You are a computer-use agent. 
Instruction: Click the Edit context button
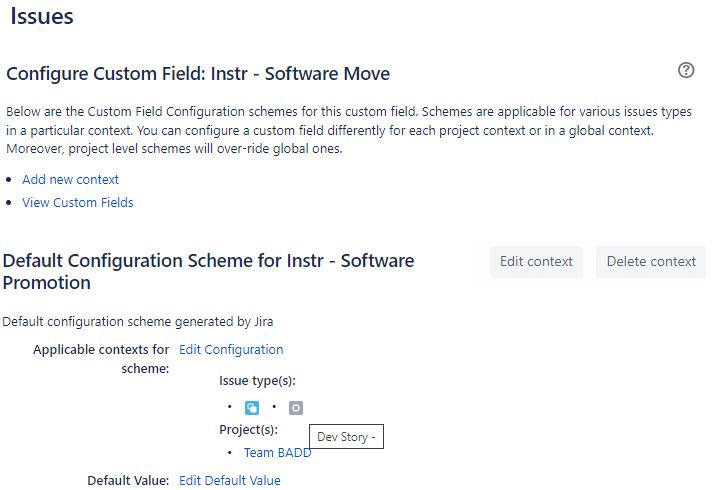(x=536, y=262)
